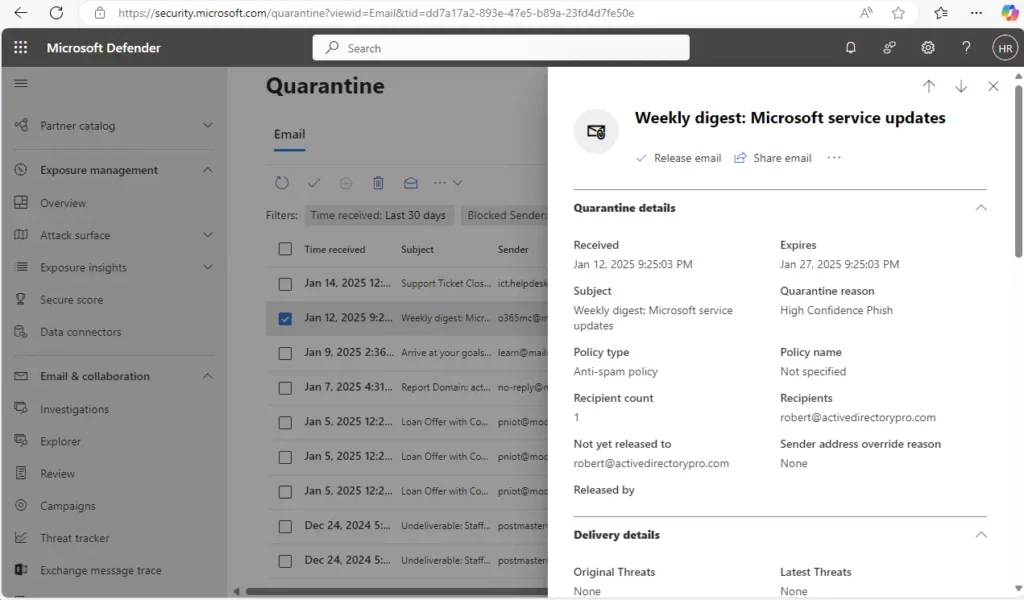The image size is (1024, 600).
Task: Click the Defender Search box
Action: coord(501,48)
